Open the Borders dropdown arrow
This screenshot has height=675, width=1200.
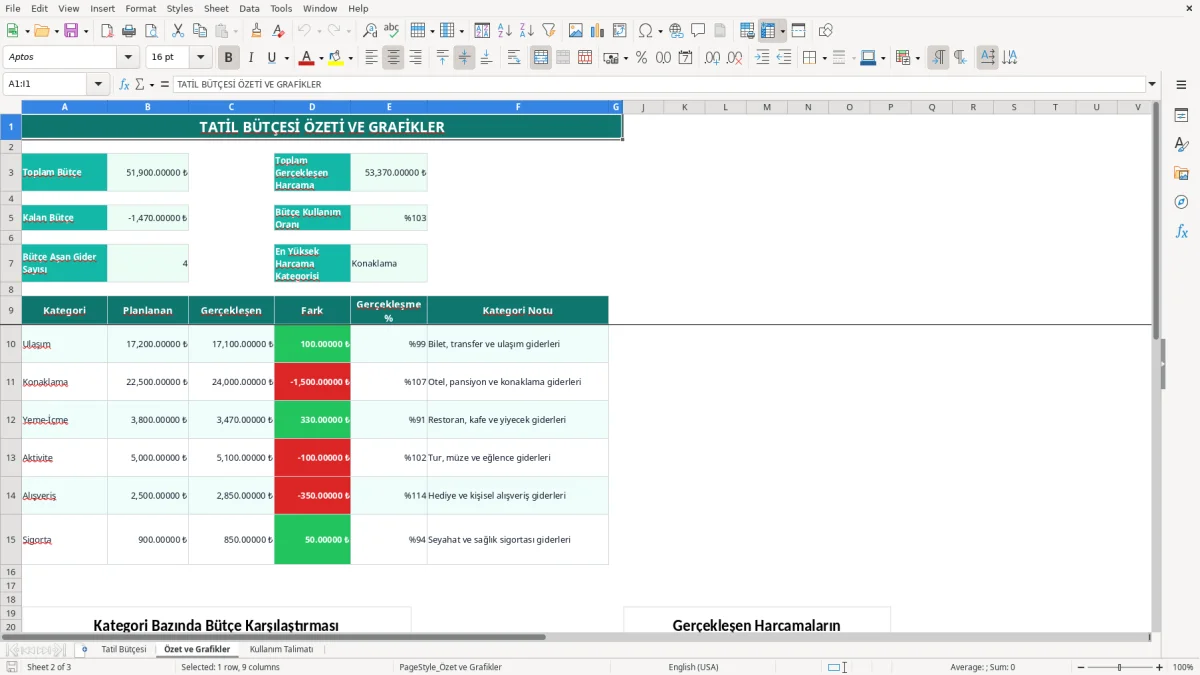(x=823, y=58)
